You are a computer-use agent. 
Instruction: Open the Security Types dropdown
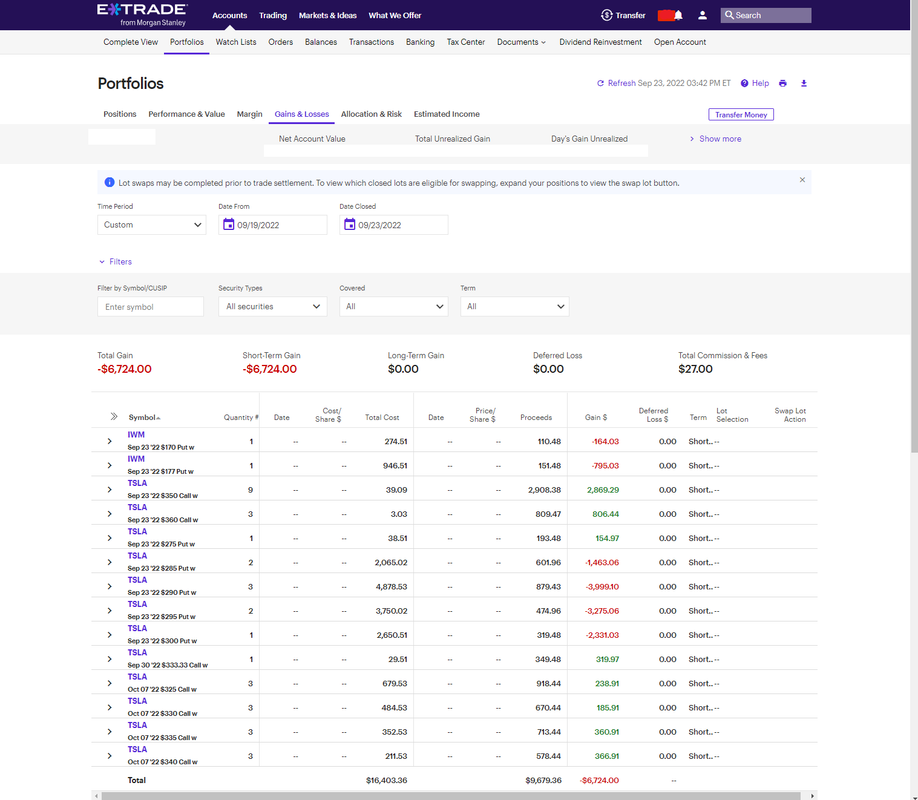pyautogui.click(x=273, y=306)
